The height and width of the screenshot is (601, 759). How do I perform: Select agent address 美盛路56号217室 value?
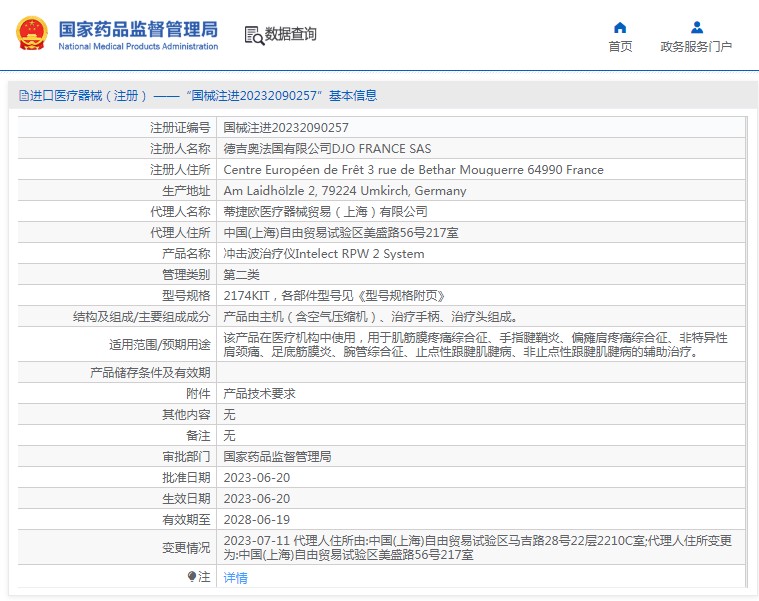point(341,233)
